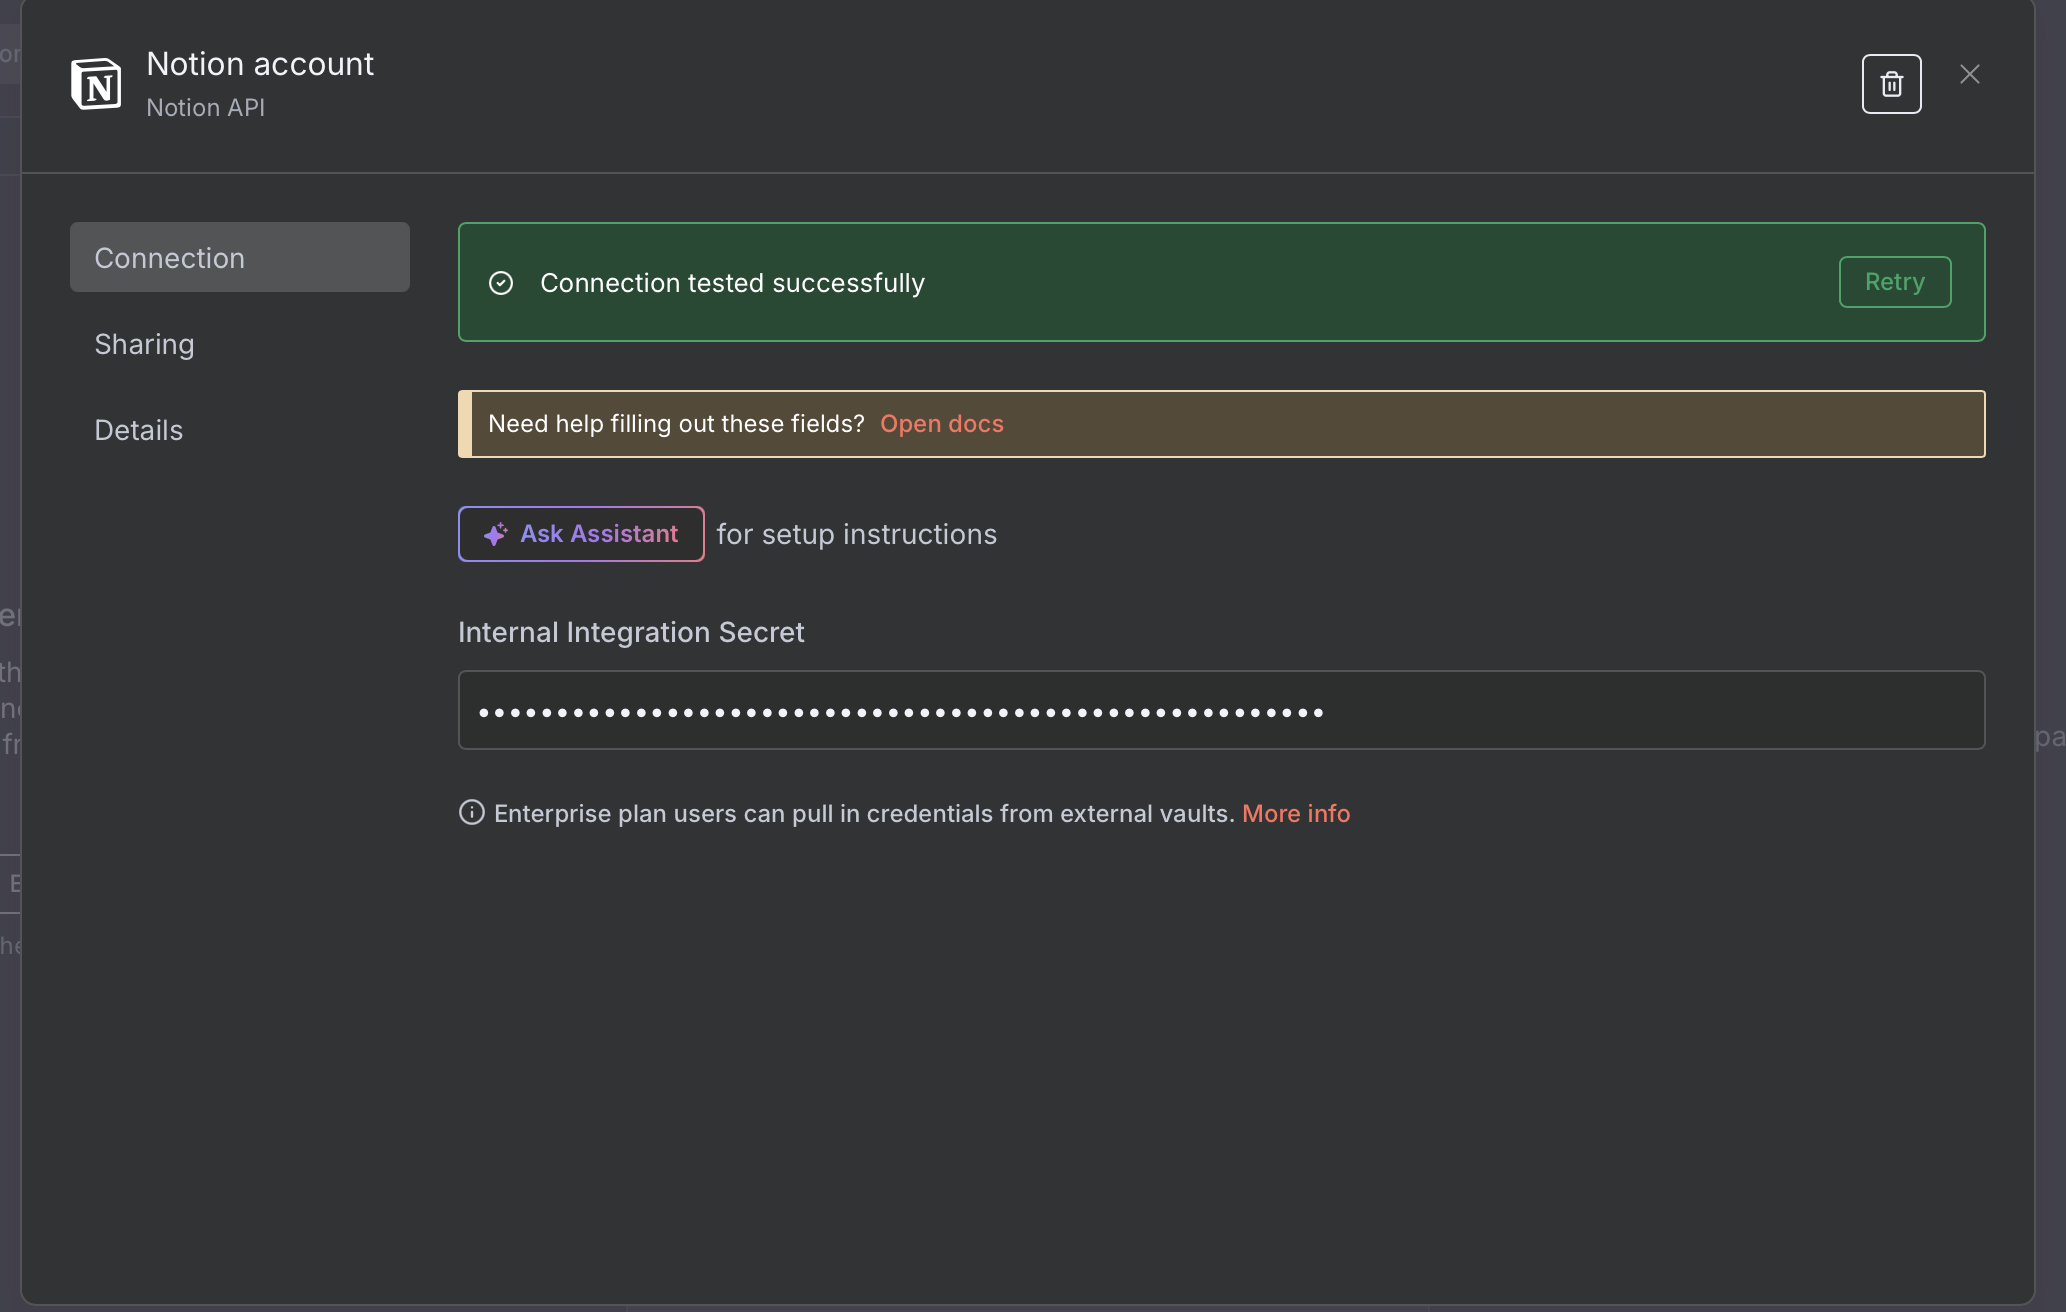
Task: Close the Notion account dialog
Action: pyautogui.click(x=1969, y=75)
